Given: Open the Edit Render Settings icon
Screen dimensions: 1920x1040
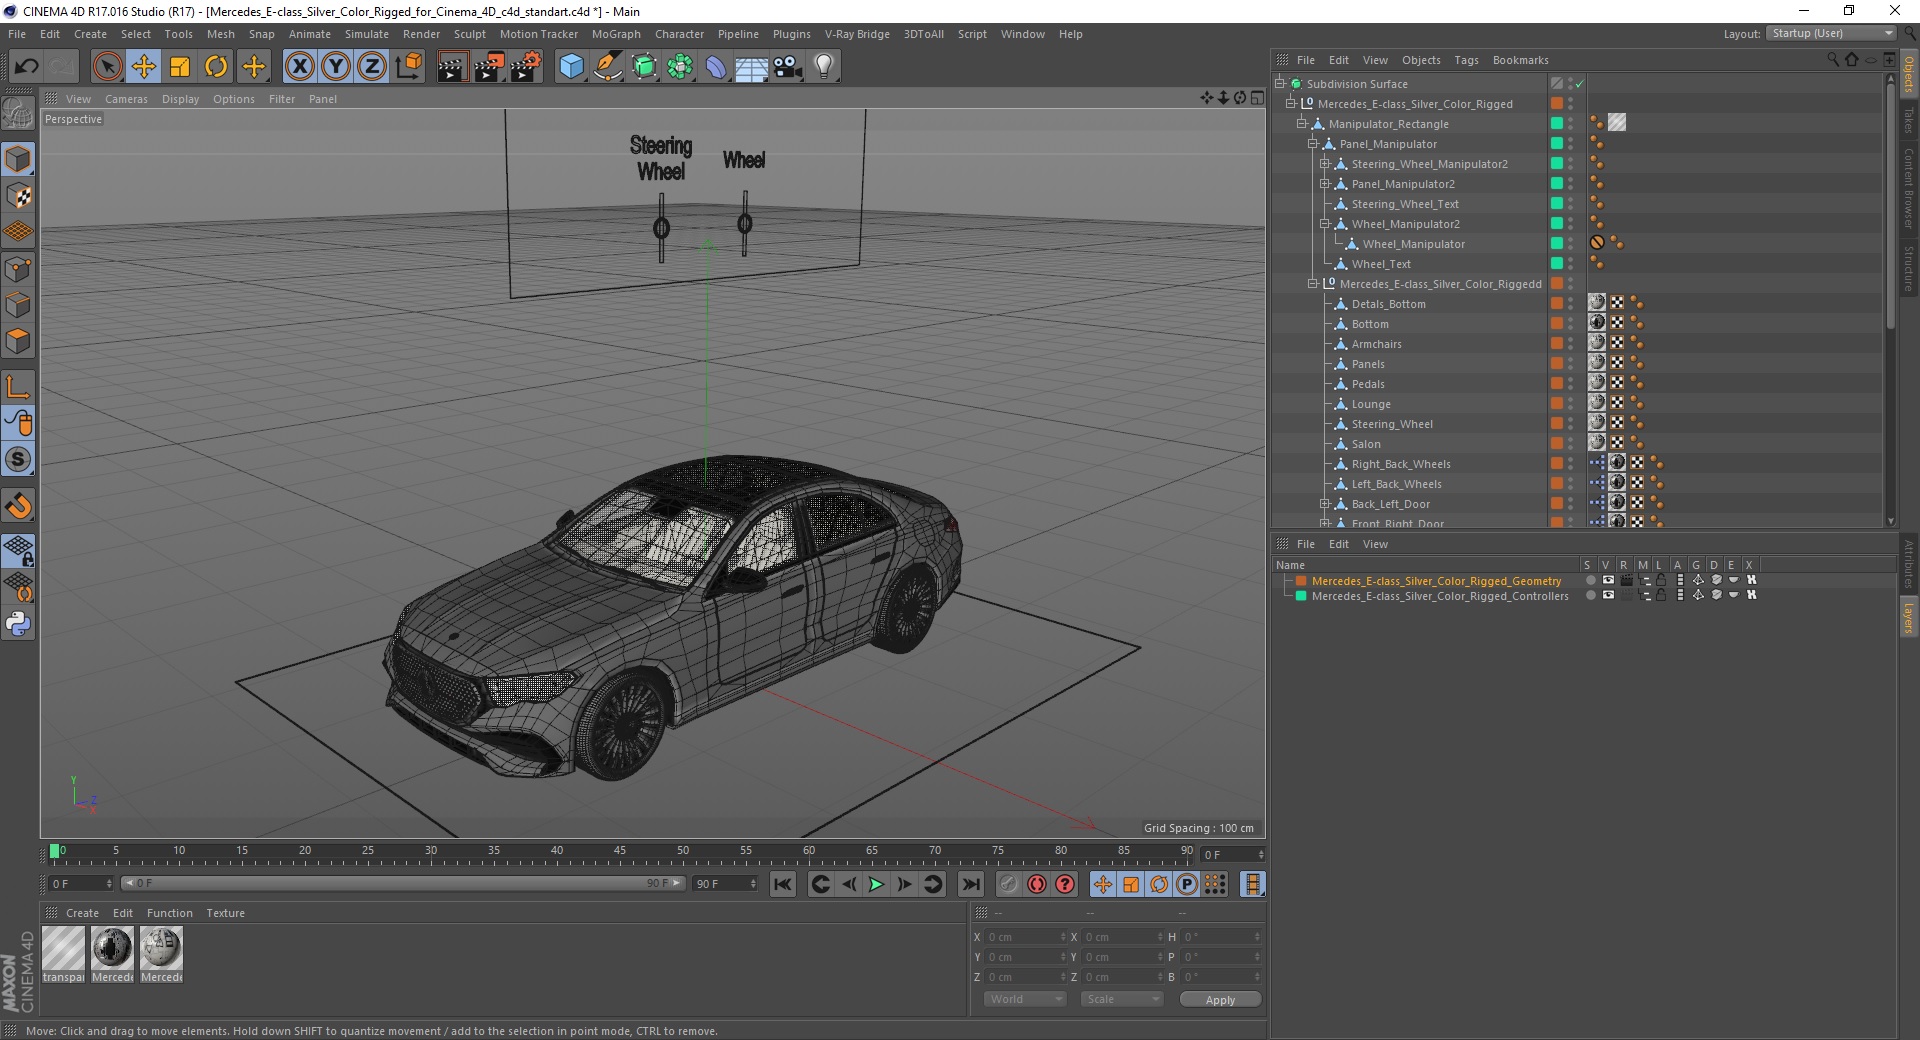Looking at the screenshot, I should coord(526,67).
